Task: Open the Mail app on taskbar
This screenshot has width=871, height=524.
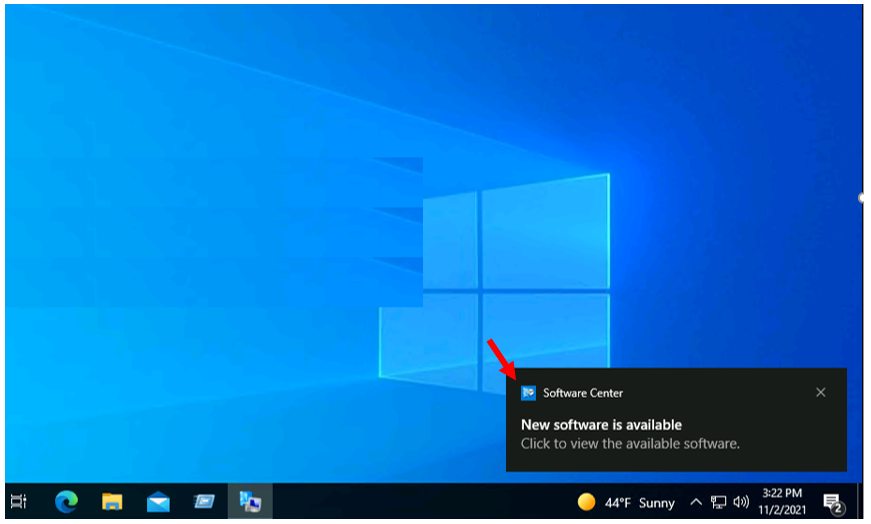Action: point(158,501)
